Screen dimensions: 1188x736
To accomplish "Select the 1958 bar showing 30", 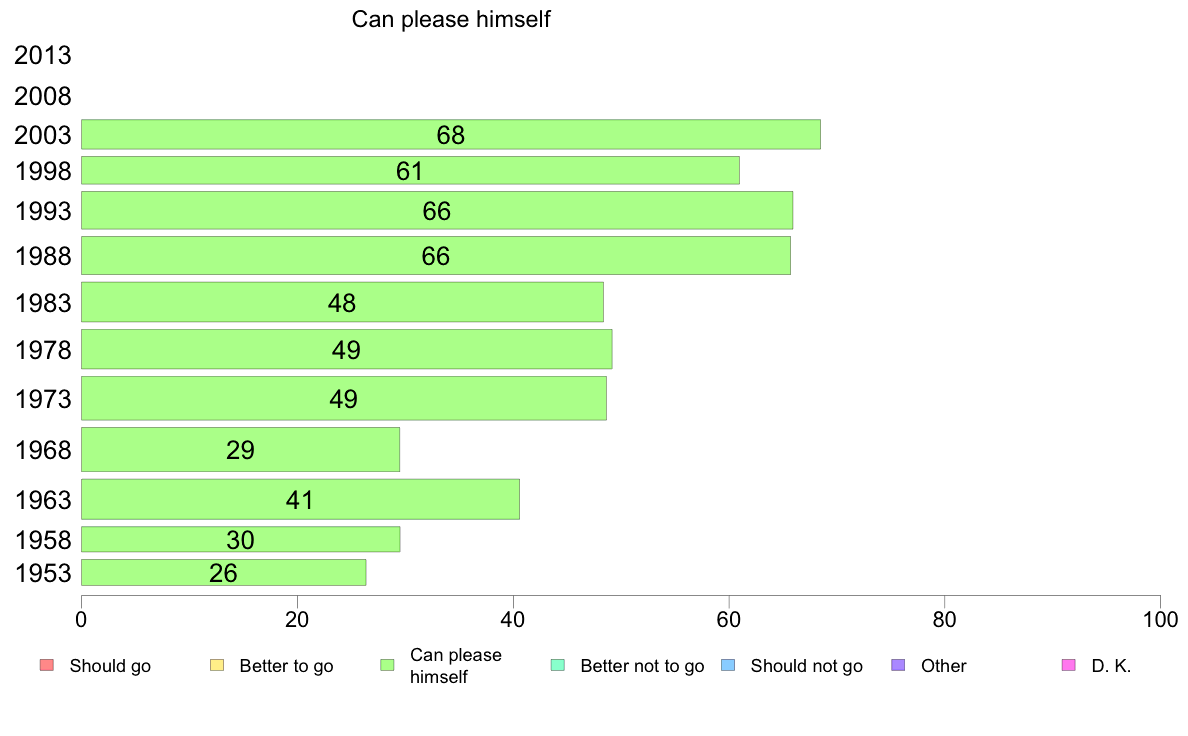I will click(x=240, y=540).
